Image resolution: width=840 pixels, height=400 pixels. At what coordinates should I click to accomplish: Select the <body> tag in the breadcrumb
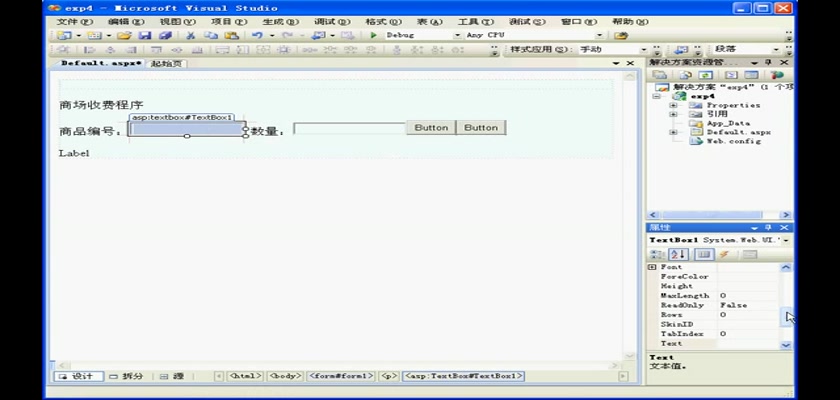tap(285, 377)
